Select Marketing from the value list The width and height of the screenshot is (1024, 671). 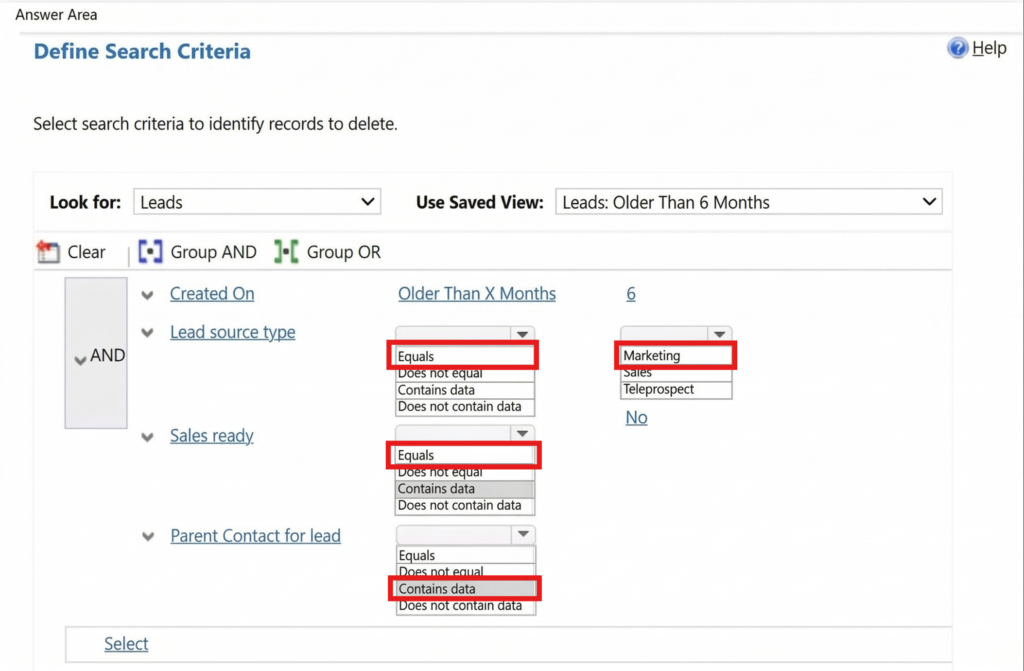click(x=675, y=355)
